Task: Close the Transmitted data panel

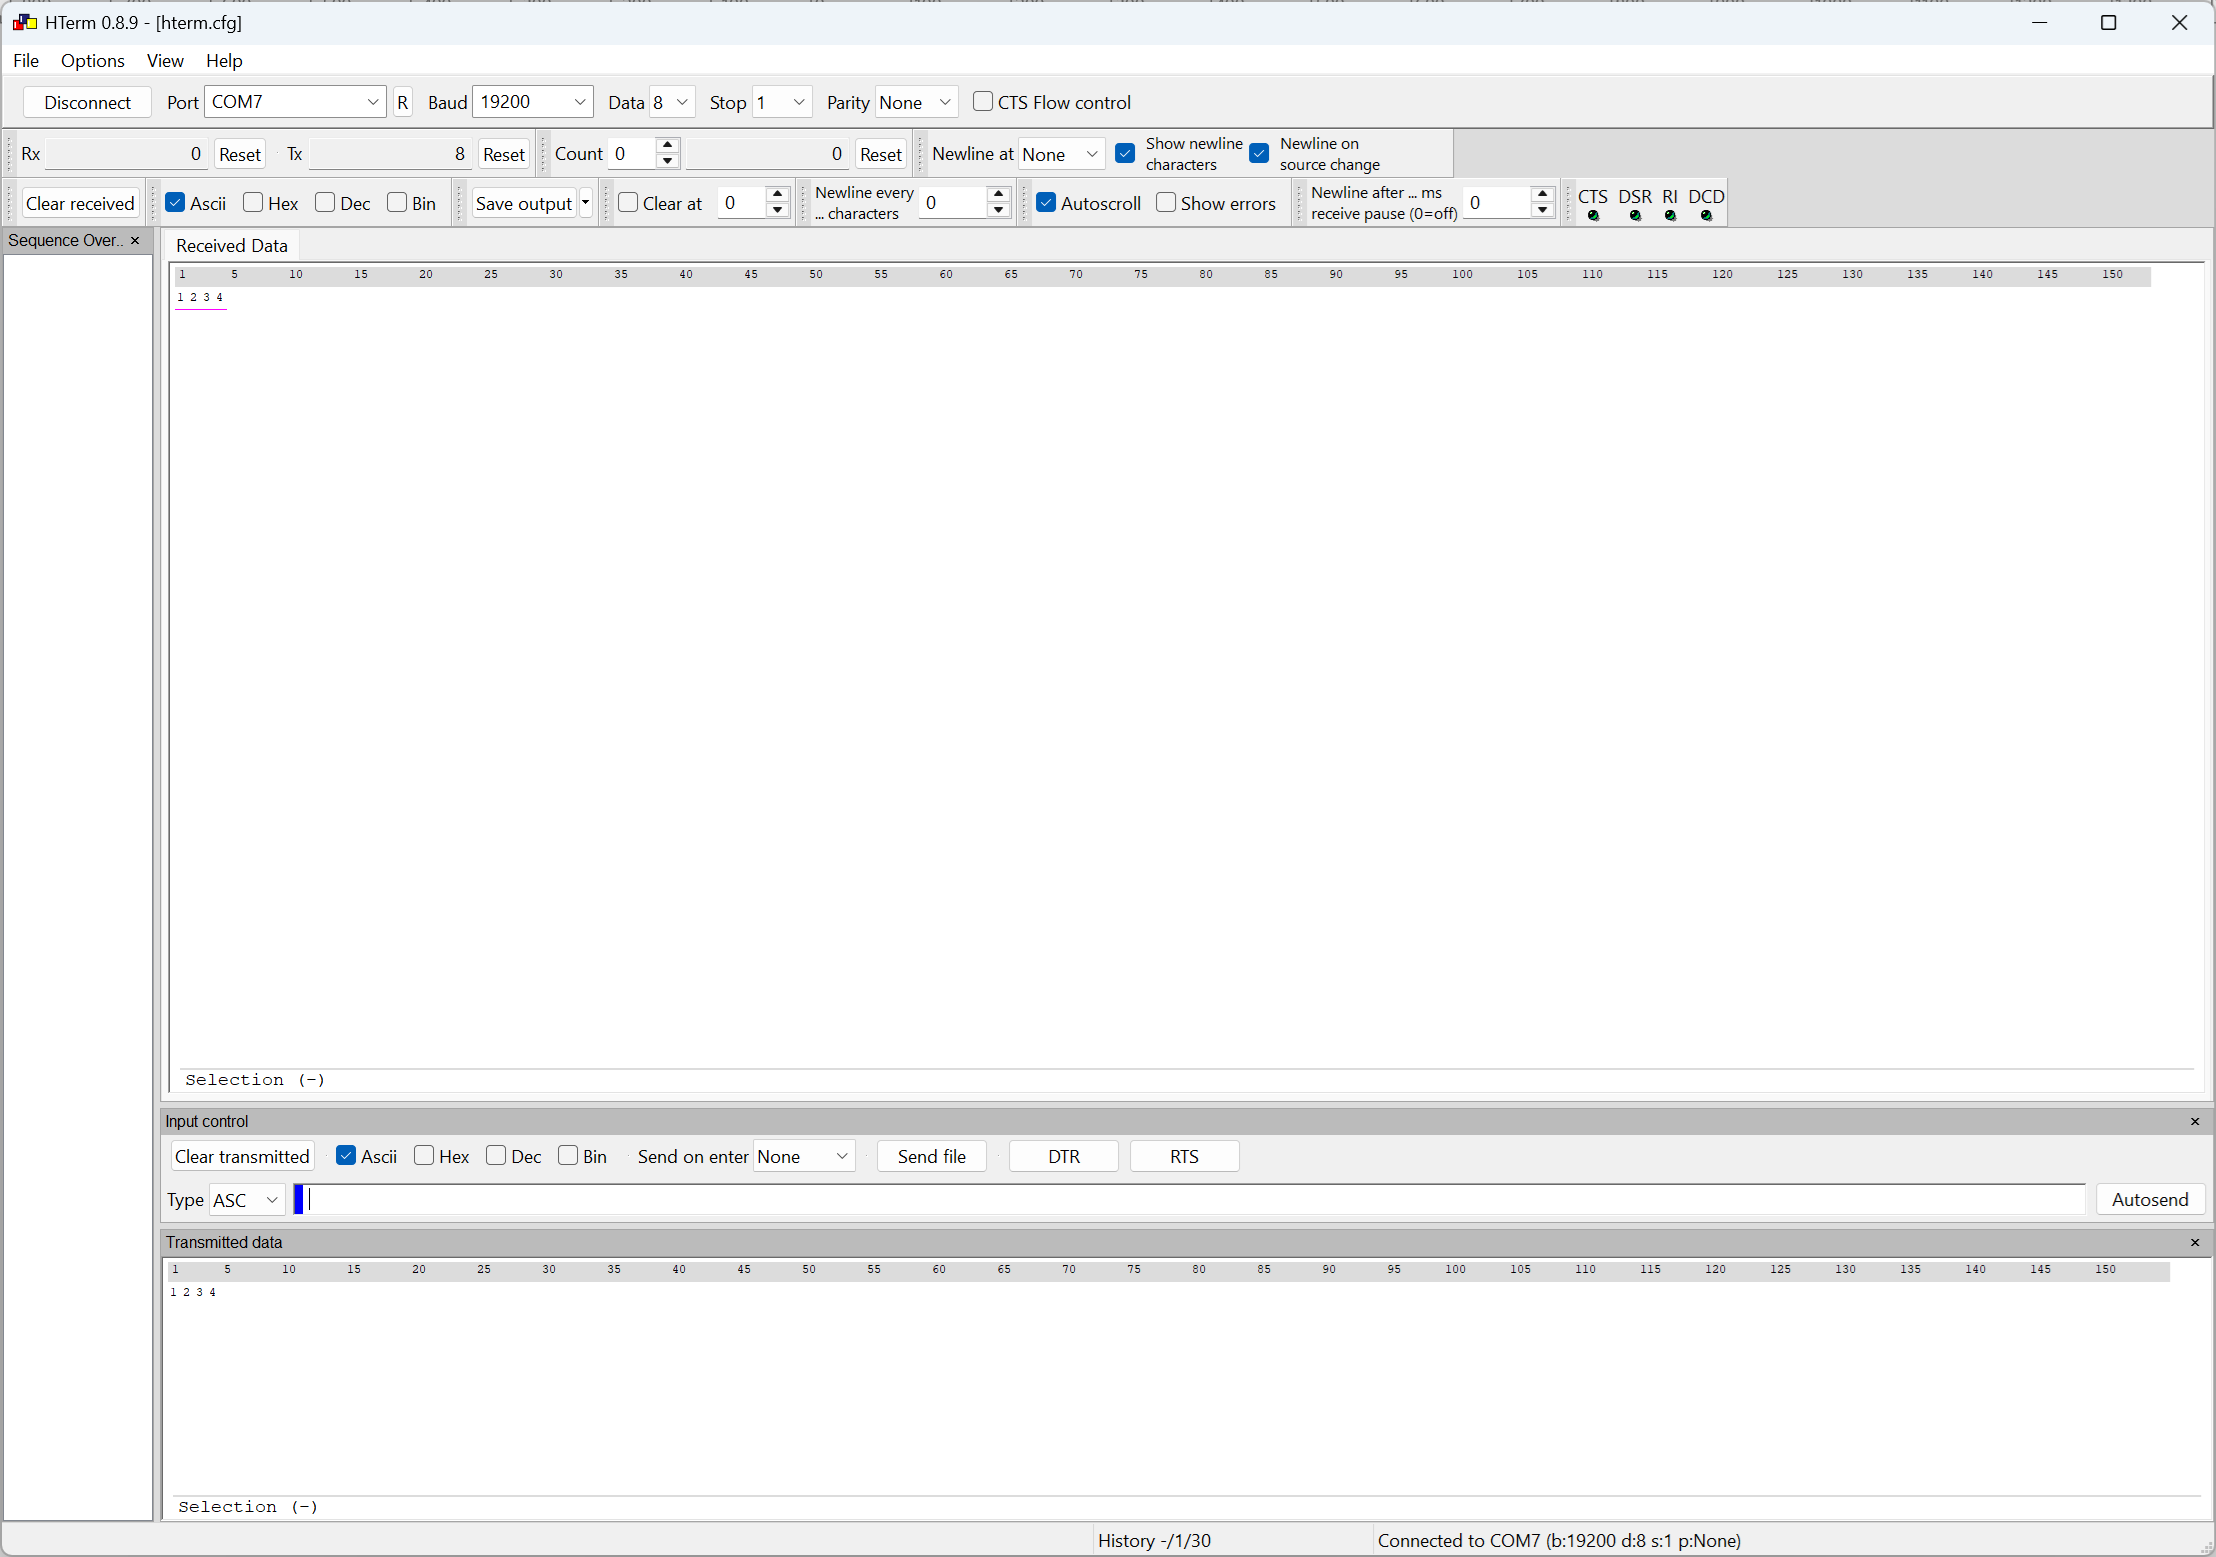Action: 2194,1243
